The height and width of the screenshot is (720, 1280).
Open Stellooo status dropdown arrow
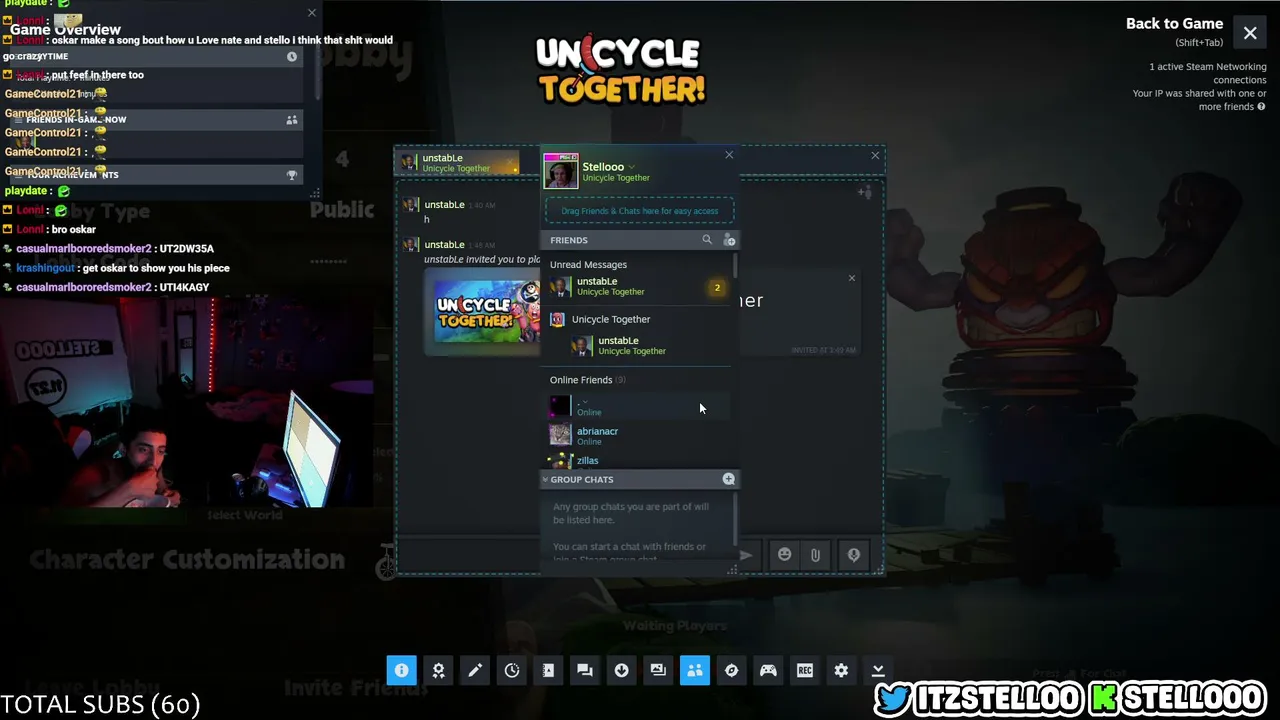pos(631,167)
